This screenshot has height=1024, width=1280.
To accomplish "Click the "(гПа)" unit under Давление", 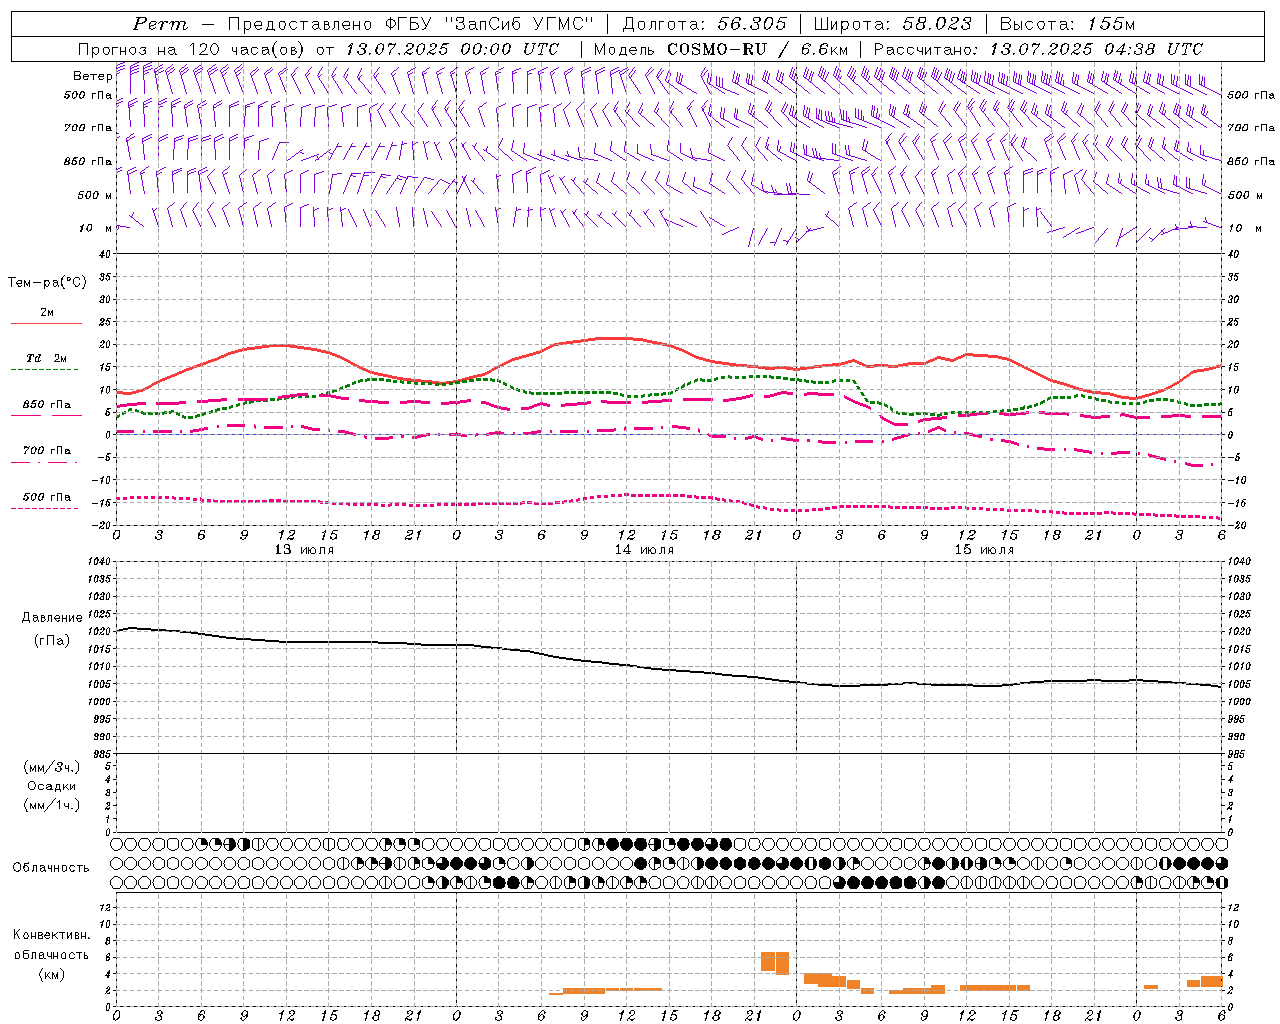I will (x=52, y=641).
